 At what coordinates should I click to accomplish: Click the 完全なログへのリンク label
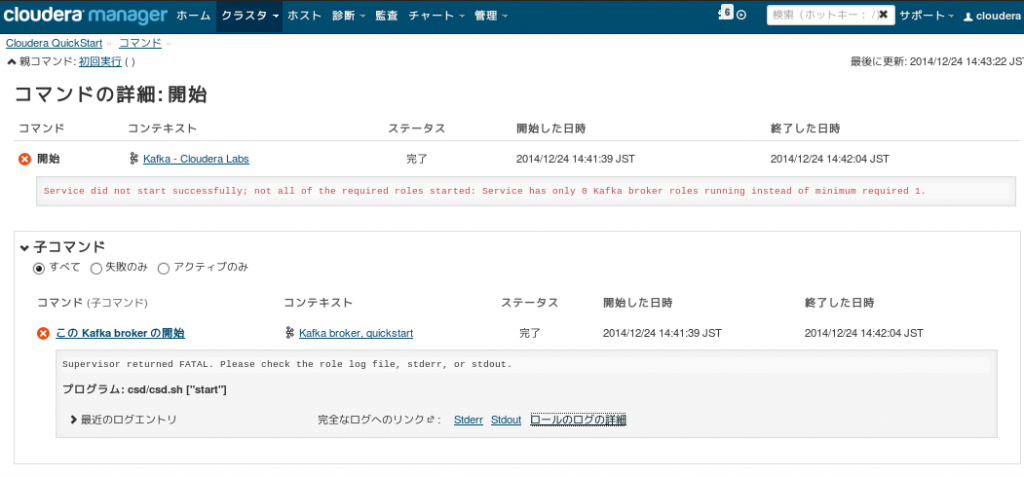(371, 420)
